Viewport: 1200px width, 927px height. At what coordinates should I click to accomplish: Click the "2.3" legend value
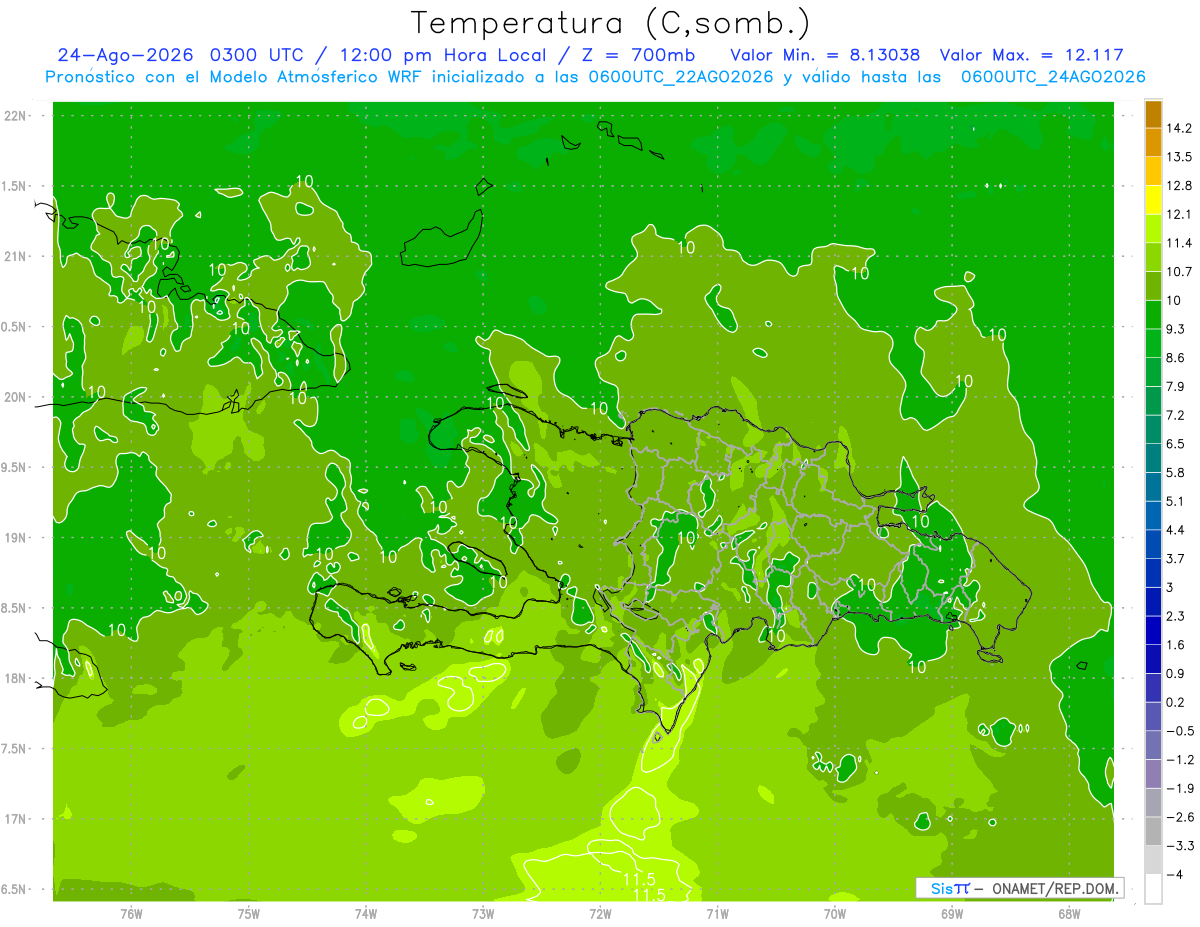coord(1176,616)
